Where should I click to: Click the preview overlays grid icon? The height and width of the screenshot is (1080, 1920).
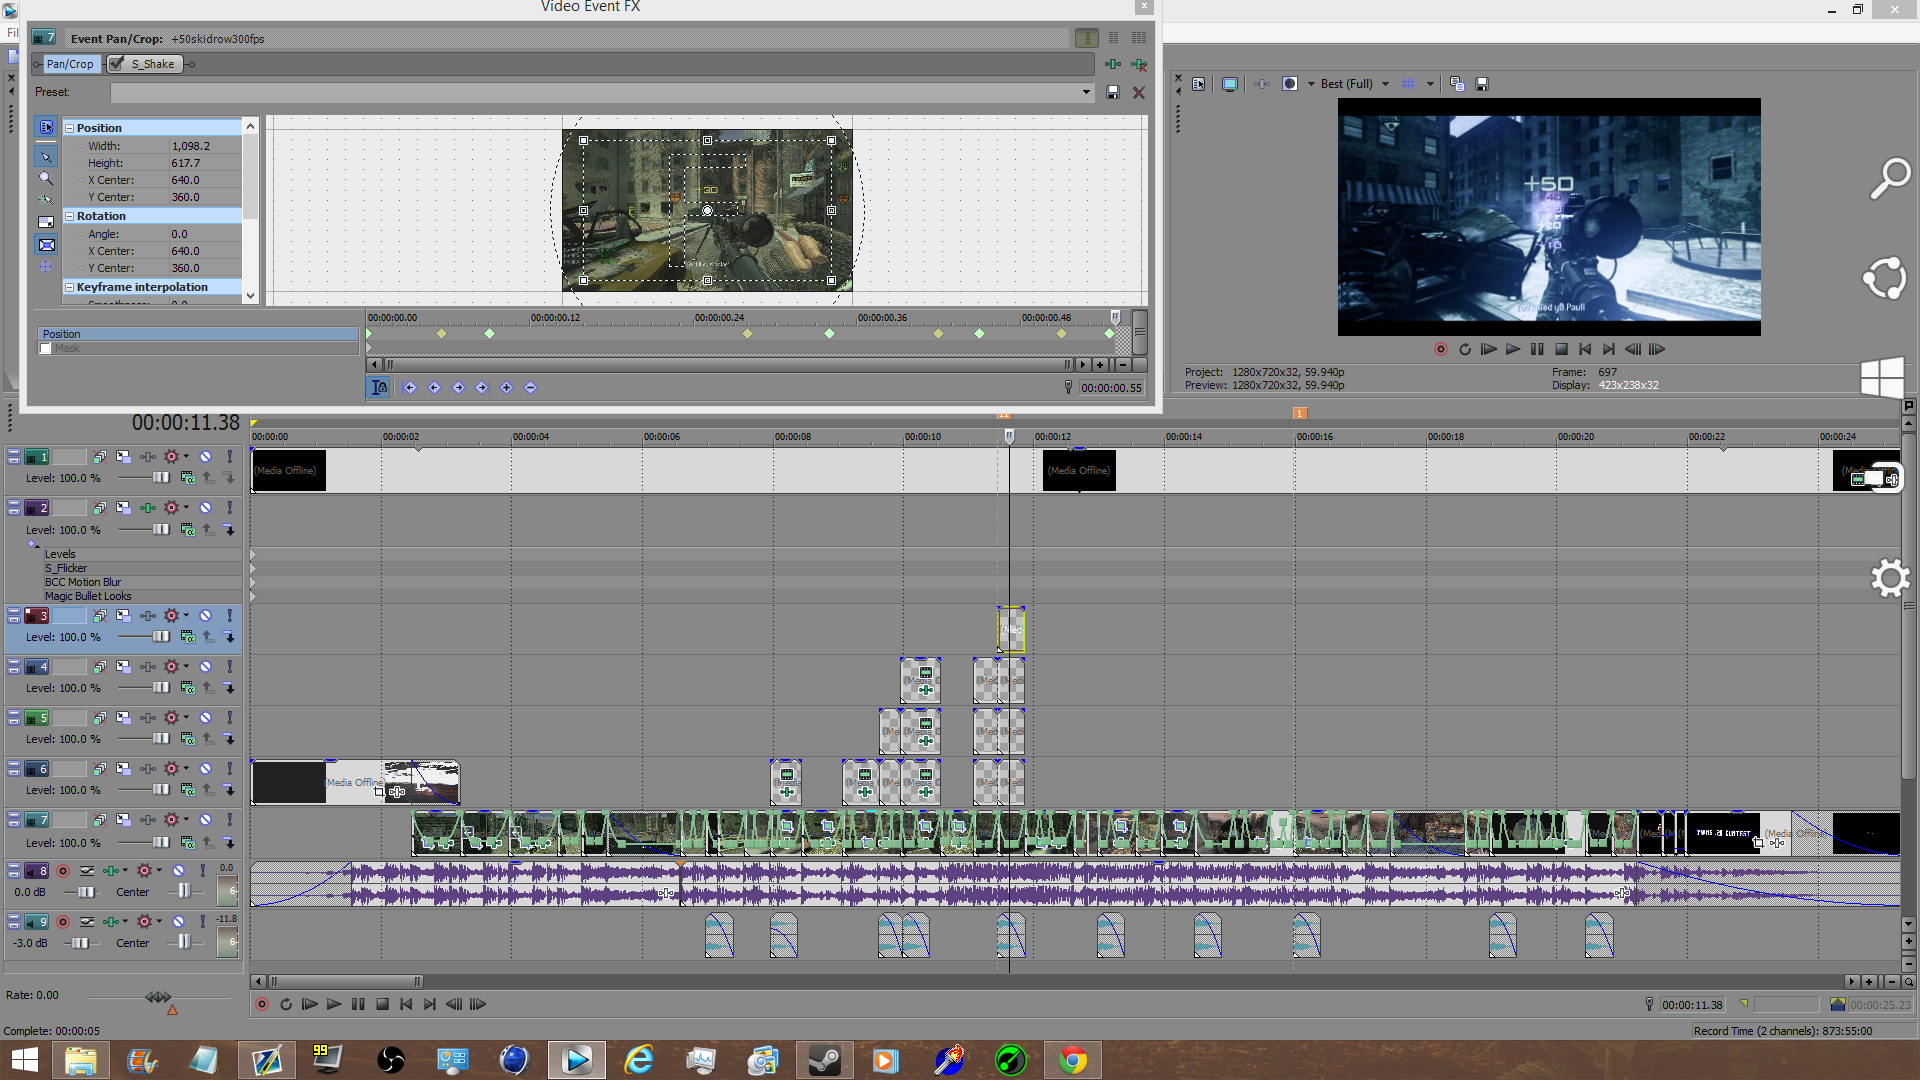[1408, 84]
